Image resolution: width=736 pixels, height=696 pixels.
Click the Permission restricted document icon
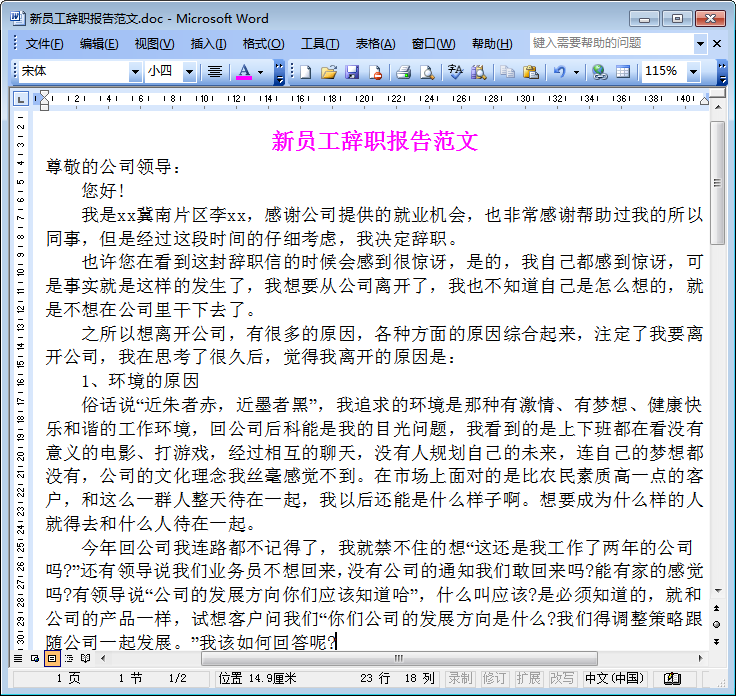click(x=376, y=72)
